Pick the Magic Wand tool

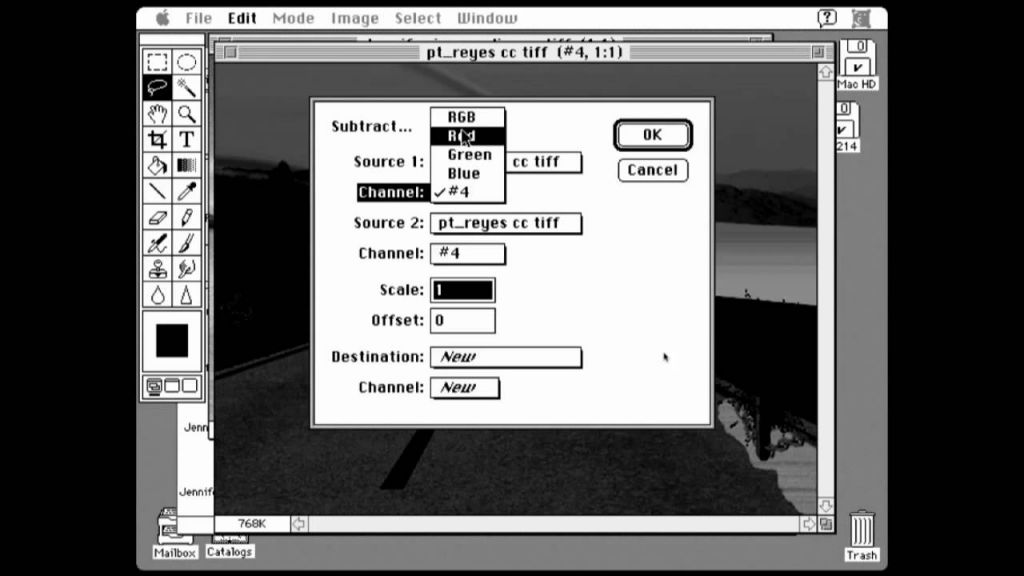(x=186, y=87)
